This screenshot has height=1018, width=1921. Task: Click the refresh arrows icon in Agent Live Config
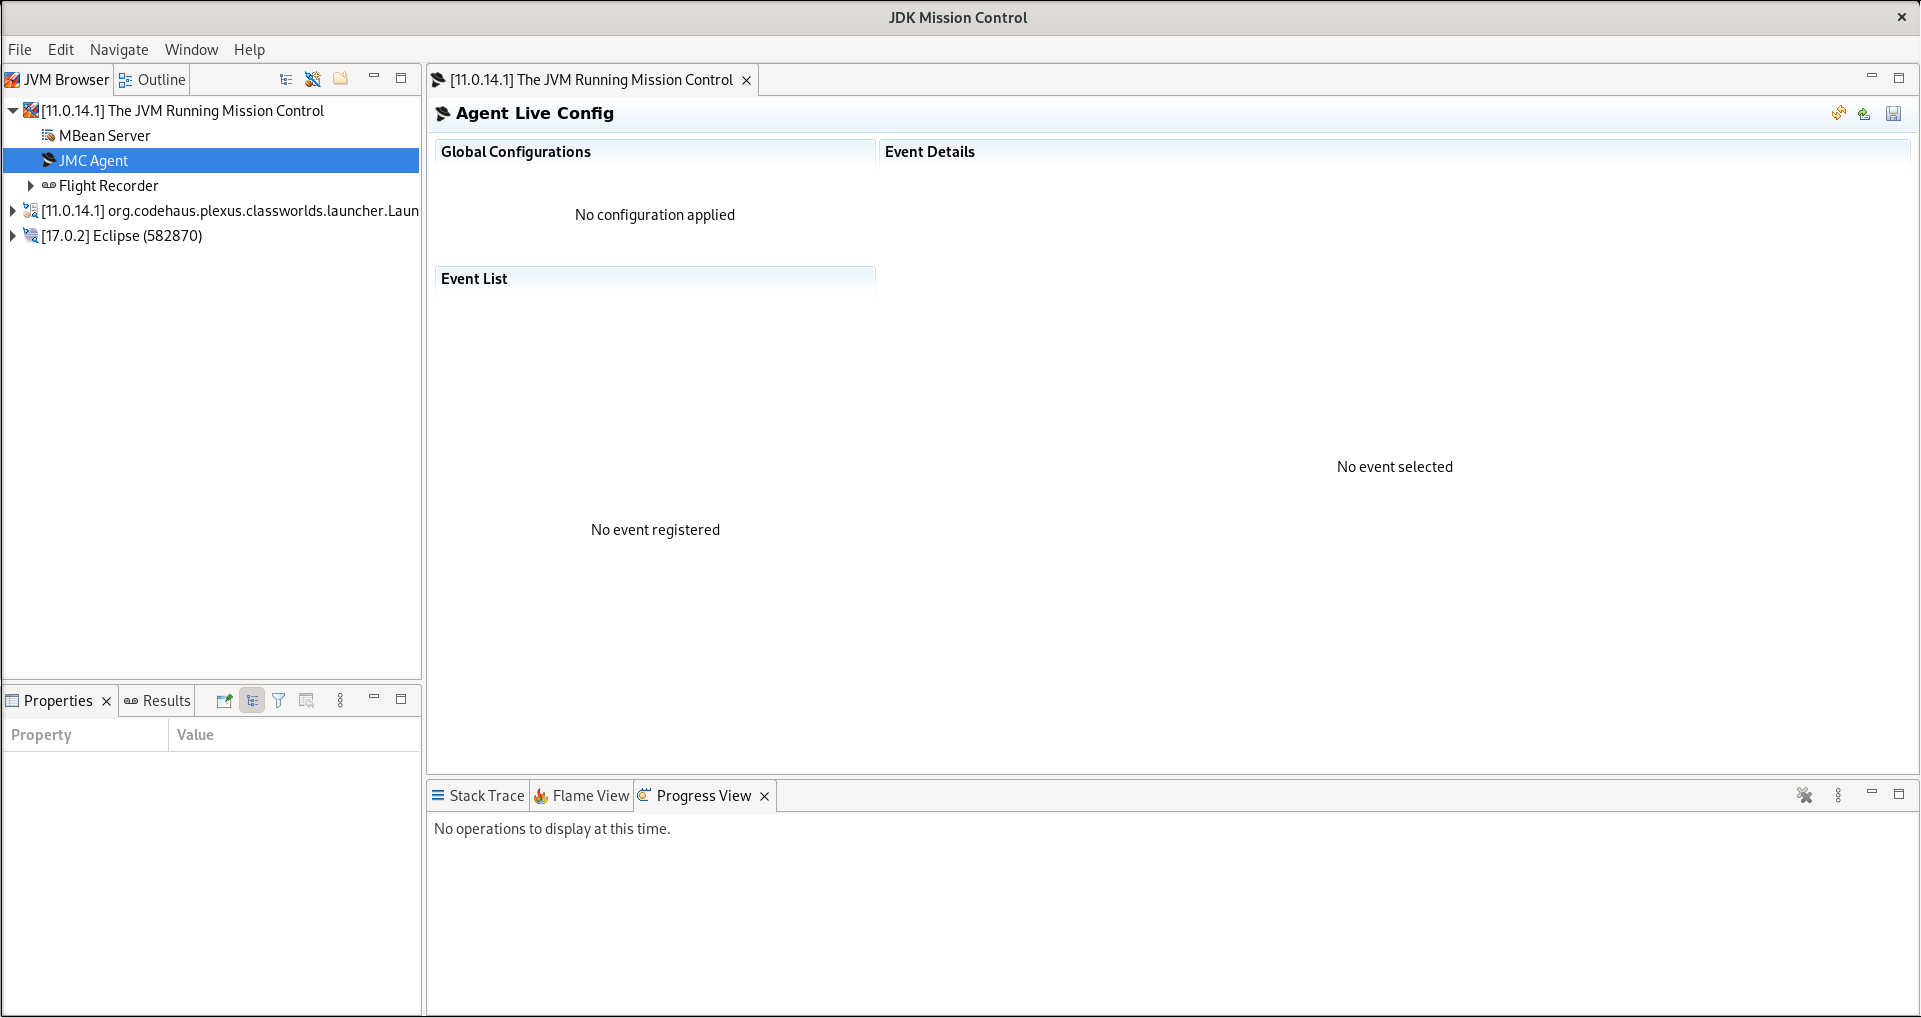coord(1838,114)
